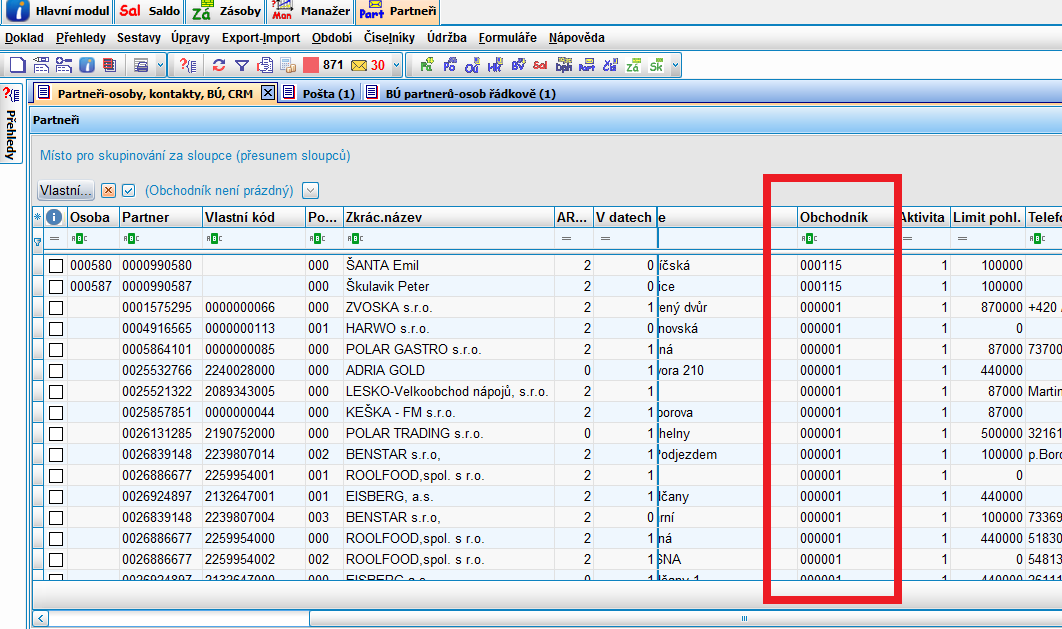
Task: Sort by the Obchodník column header
Action: [833, 217]
